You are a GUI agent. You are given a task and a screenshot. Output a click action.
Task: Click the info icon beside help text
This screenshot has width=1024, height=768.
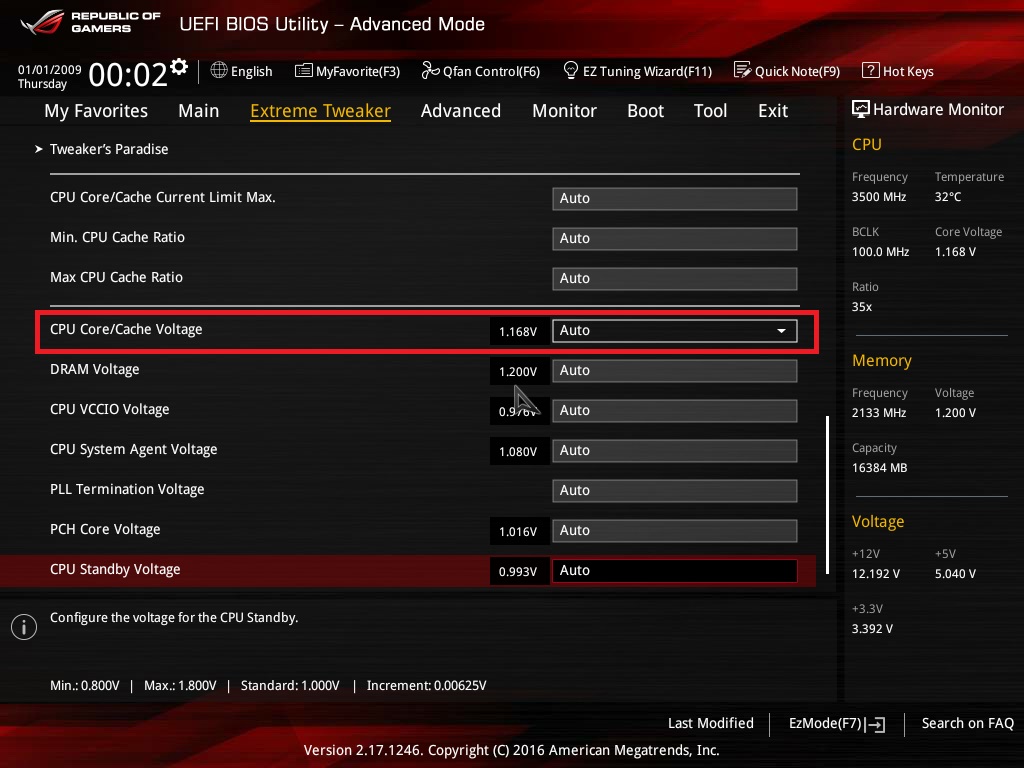coord(23,626)
